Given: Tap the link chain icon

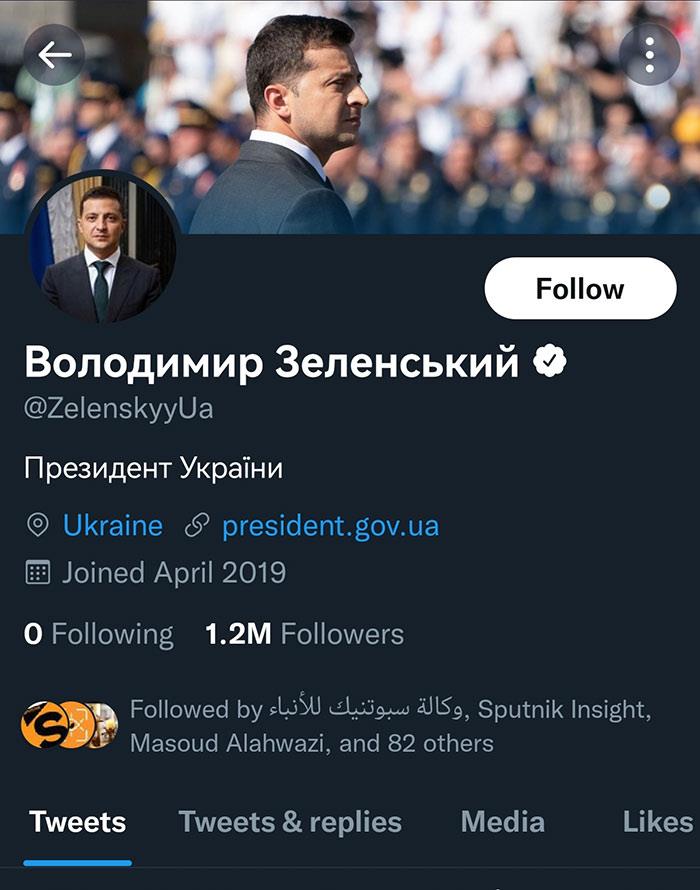Looking at the screenshot, I should pos(197,525).
